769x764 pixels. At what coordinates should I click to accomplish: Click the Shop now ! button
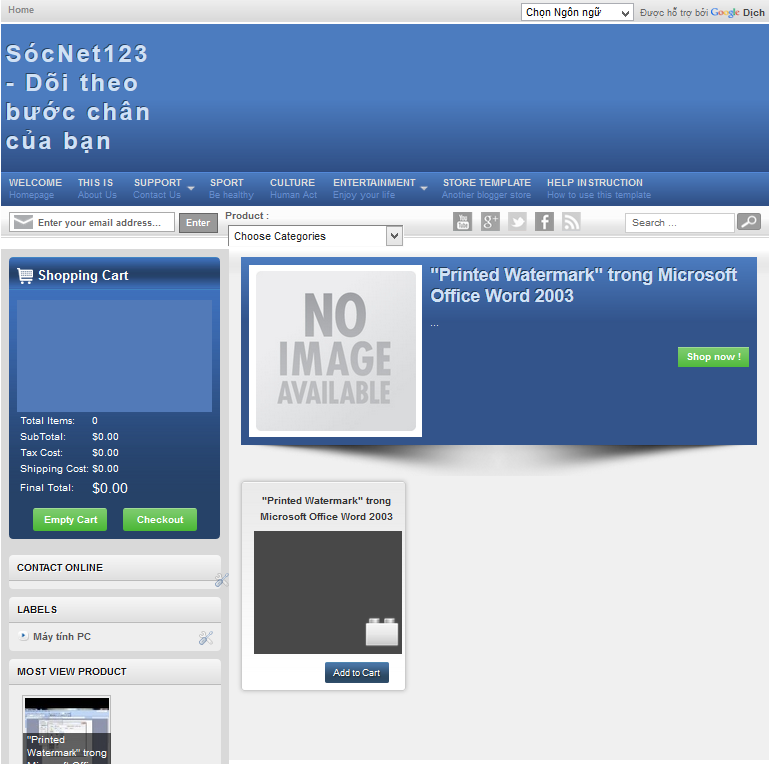click(x=713, y=357)
